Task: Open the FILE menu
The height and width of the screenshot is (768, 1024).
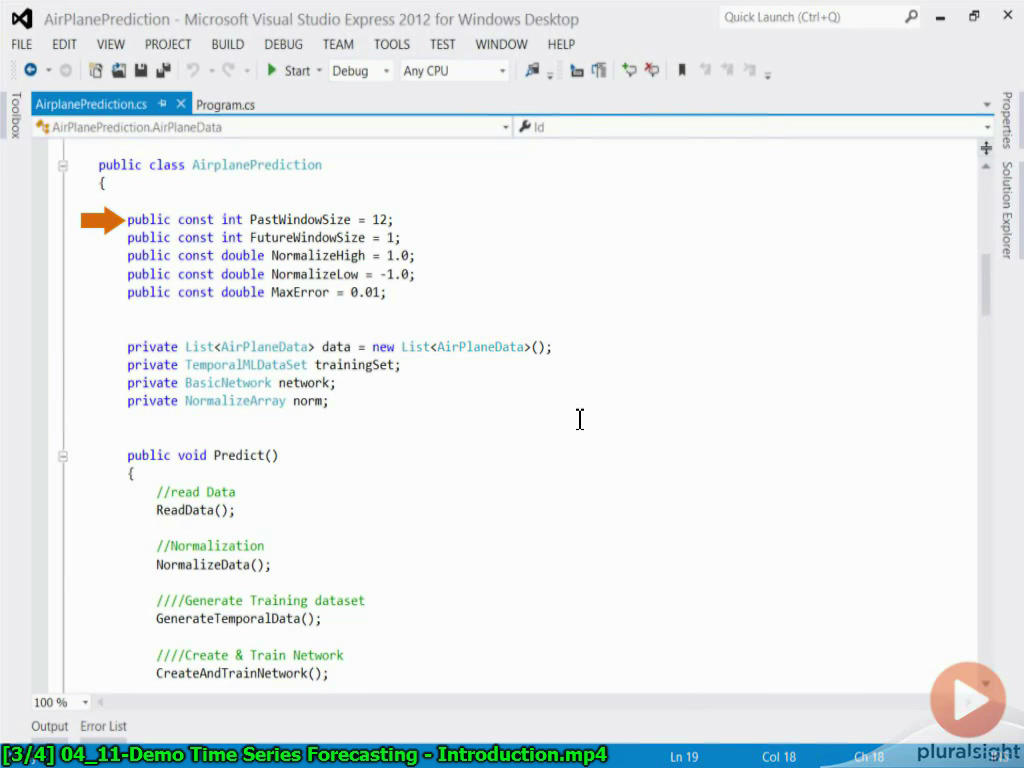Action: point(22,44)
